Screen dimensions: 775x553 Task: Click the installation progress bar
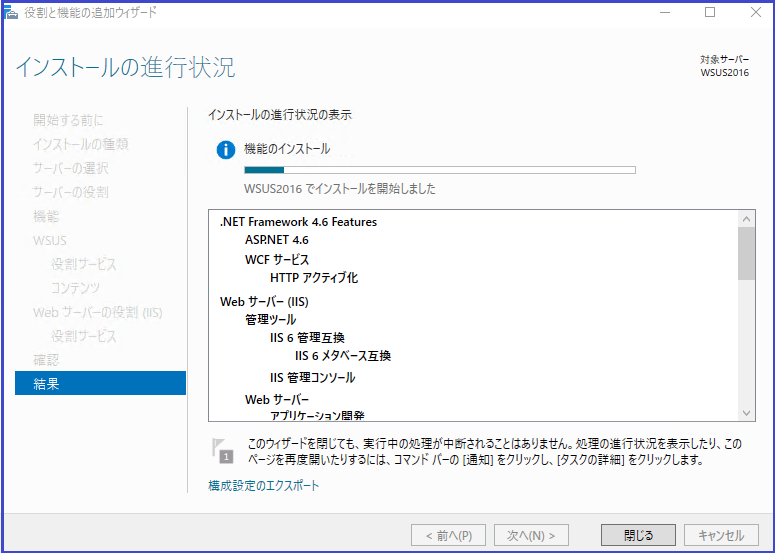pyautogui.click(x=440, y=170)
